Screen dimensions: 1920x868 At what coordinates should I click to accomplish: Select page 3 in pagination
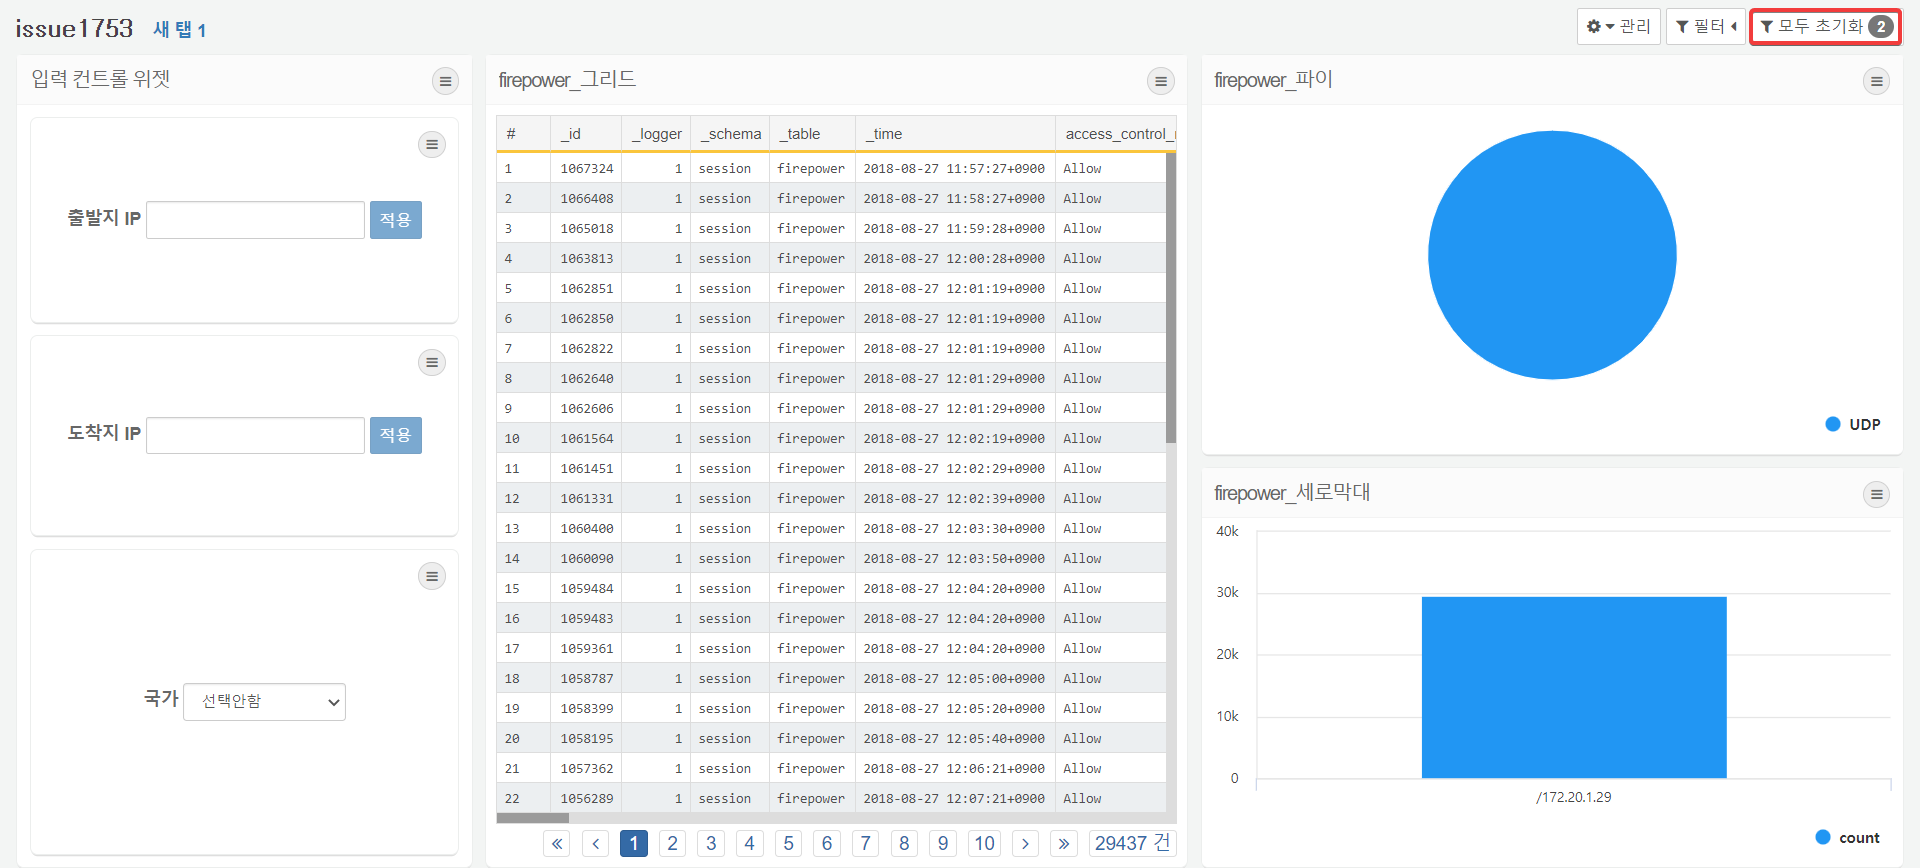pyautogui.click(x=711, y=843)
